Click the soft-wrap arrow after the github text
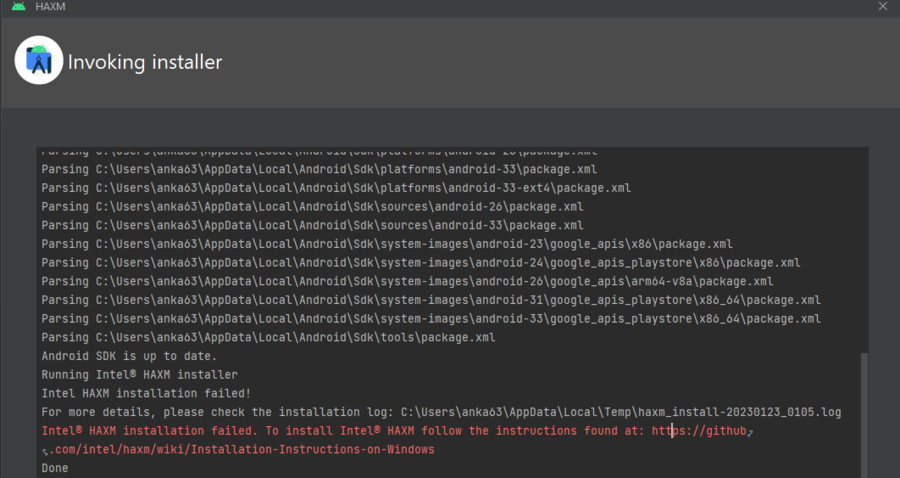Image resolution: width=900 pixels, height=478 pixels. coord(750,431)
